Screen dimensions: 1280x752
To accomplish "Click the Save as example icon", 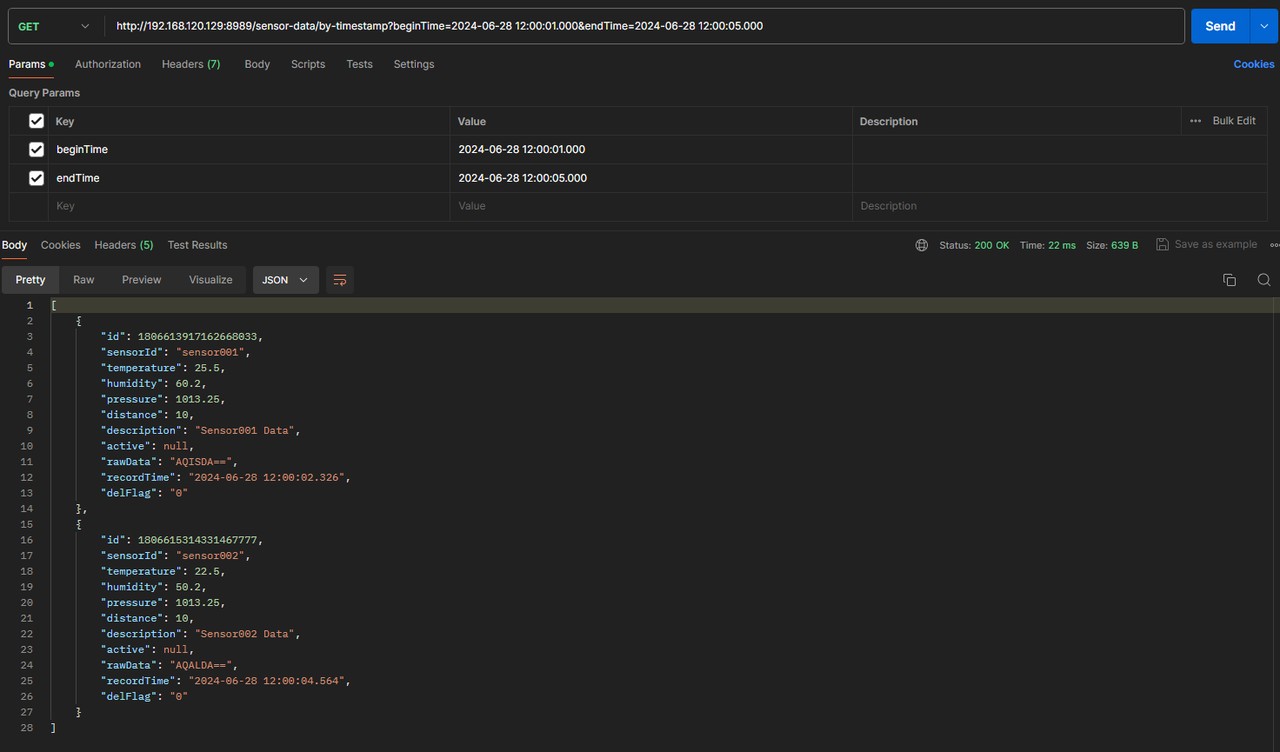I will point(1162,245).
